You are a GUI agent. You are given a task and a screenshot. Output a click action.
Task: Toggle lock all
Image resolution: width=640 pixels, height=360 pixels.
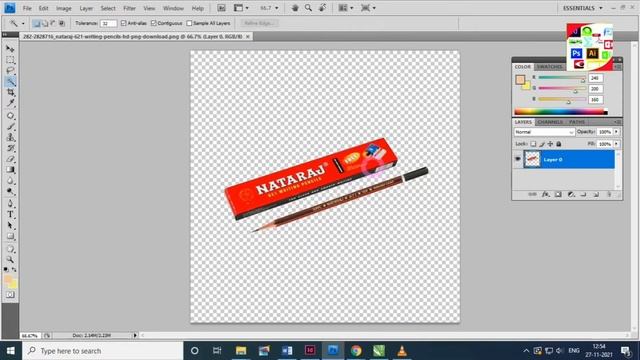click(559, 144)
